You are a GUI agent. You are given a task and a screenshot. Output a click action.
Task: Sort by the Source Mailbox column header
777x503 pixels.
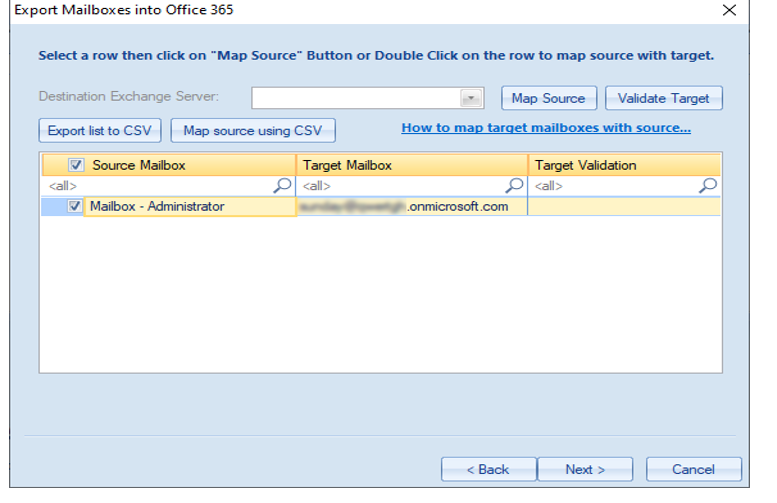pos(168,165)
